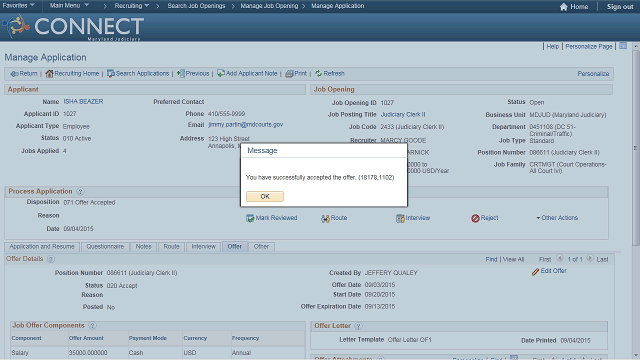Switch to Application and Resume tab
The height and width of the screenshot is (360, 640).
[x=42, y=247]
